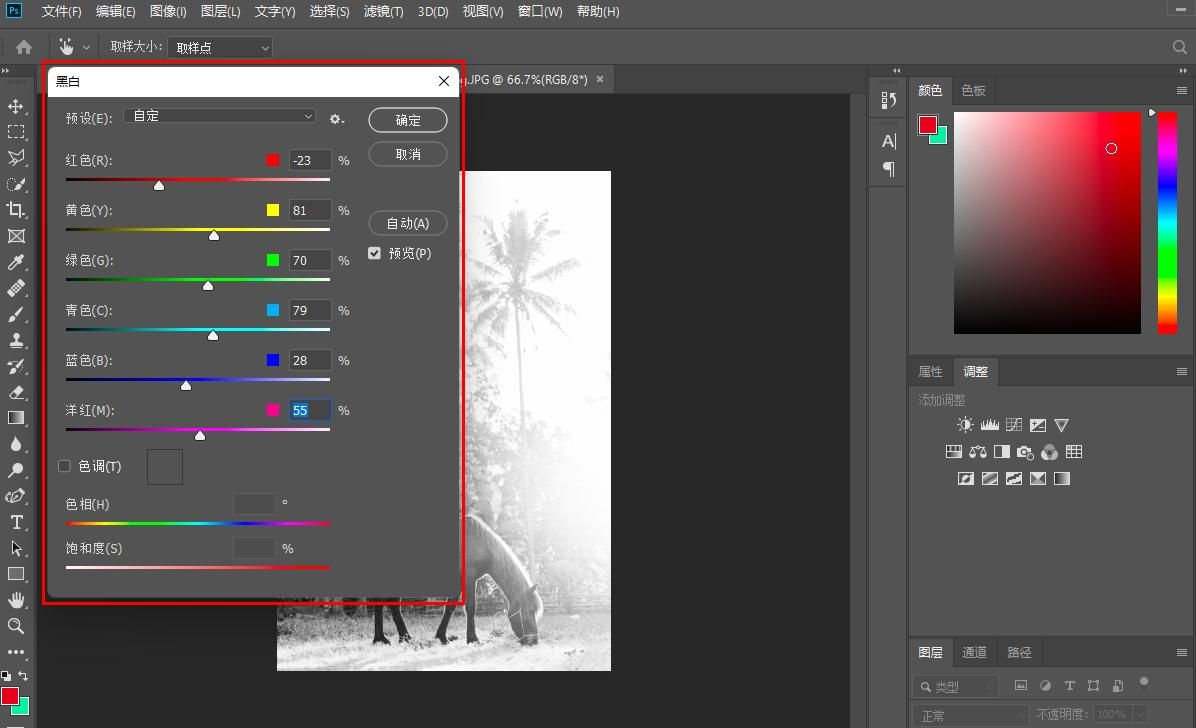This screenshot has height=728, width=1196.
Task: Toggle the Preview checkbox
Action: pos(374,253)
